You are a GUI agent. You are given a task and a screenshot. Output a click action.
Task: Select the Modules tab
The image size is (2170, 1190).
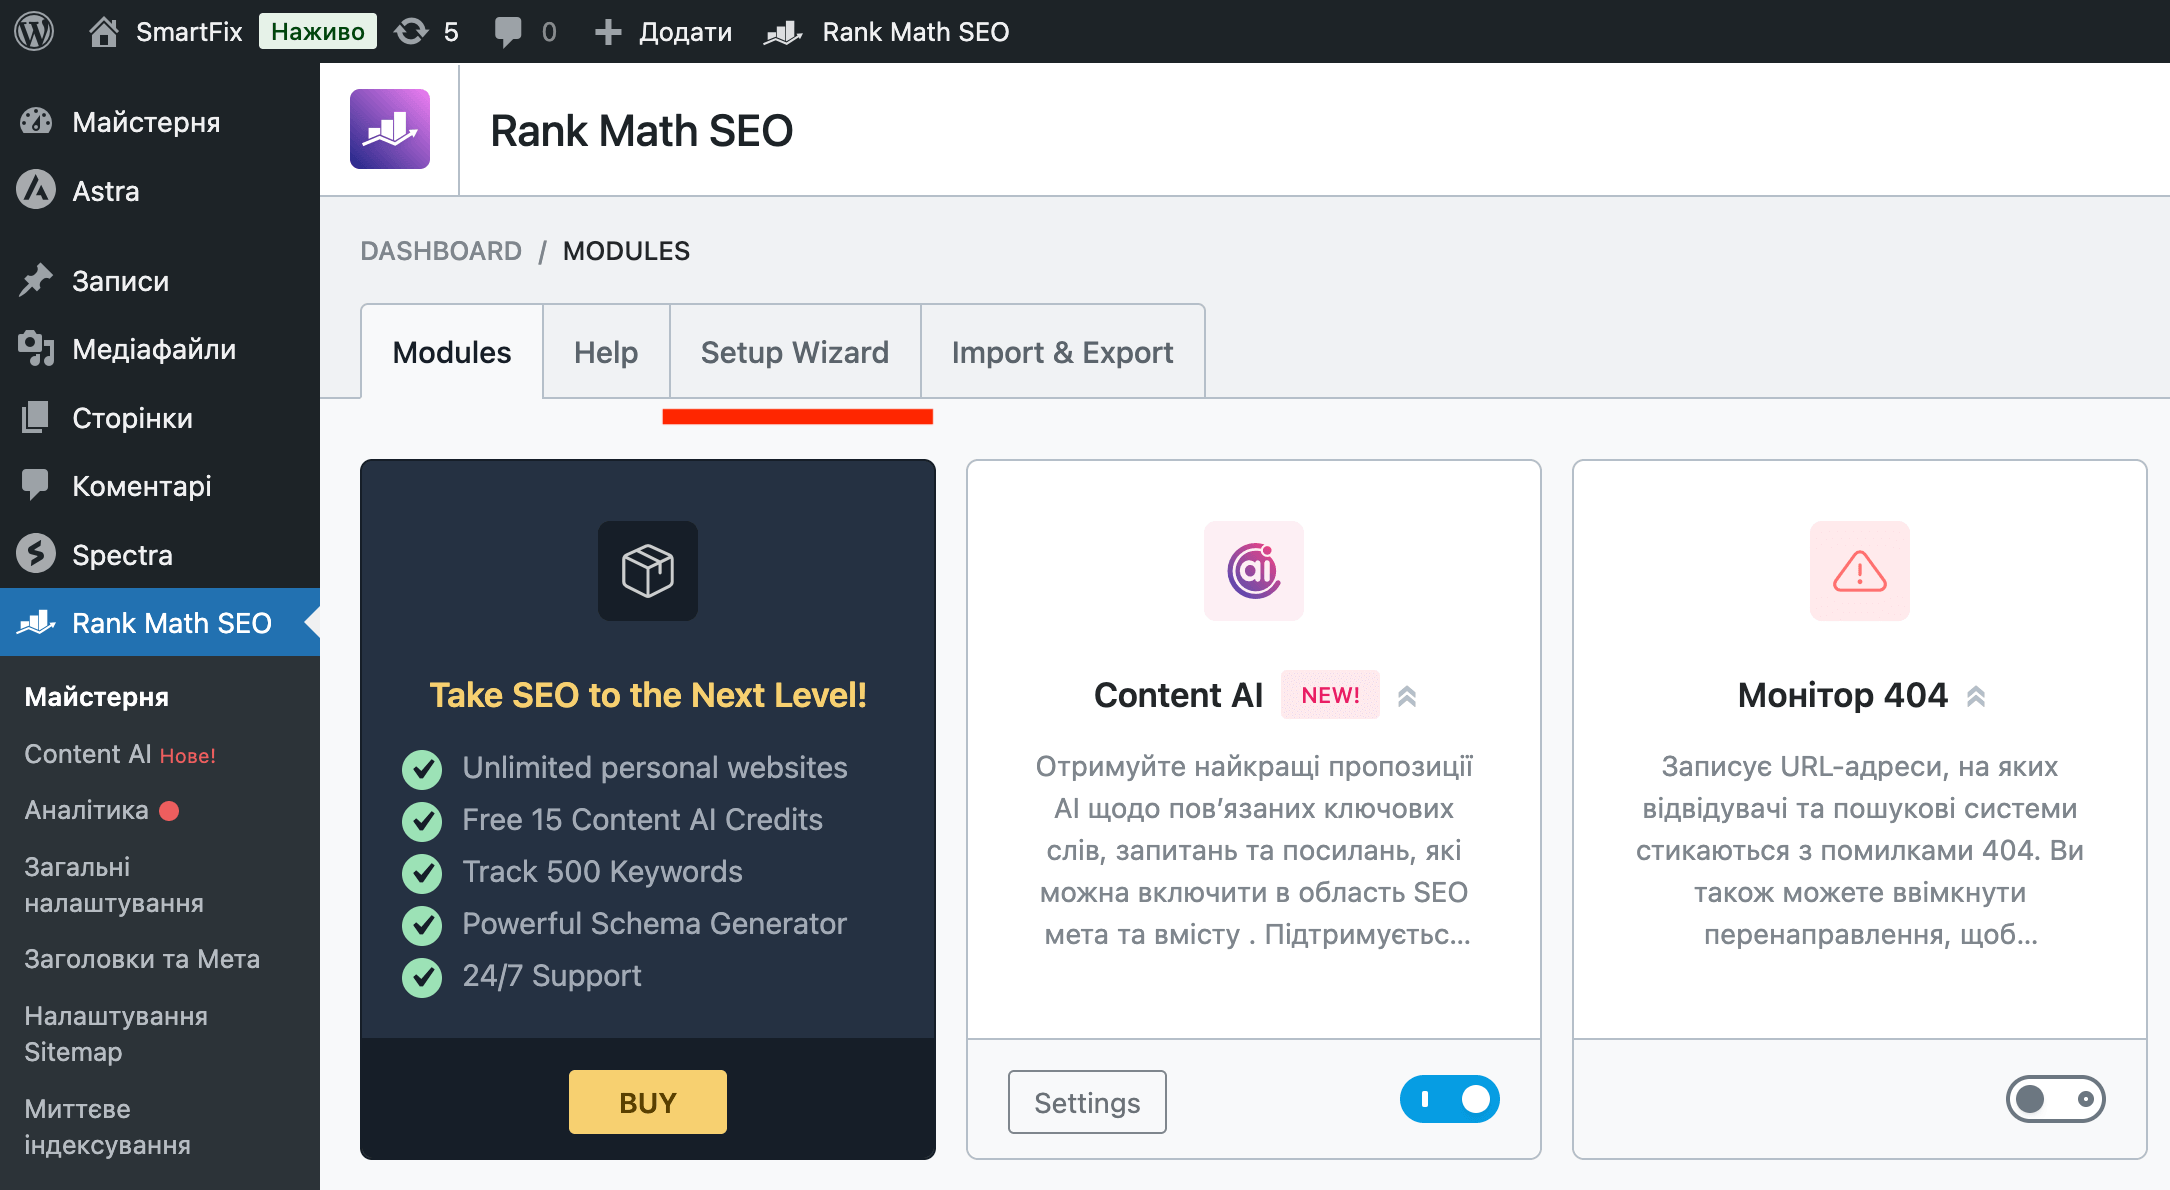pos(452,352)
